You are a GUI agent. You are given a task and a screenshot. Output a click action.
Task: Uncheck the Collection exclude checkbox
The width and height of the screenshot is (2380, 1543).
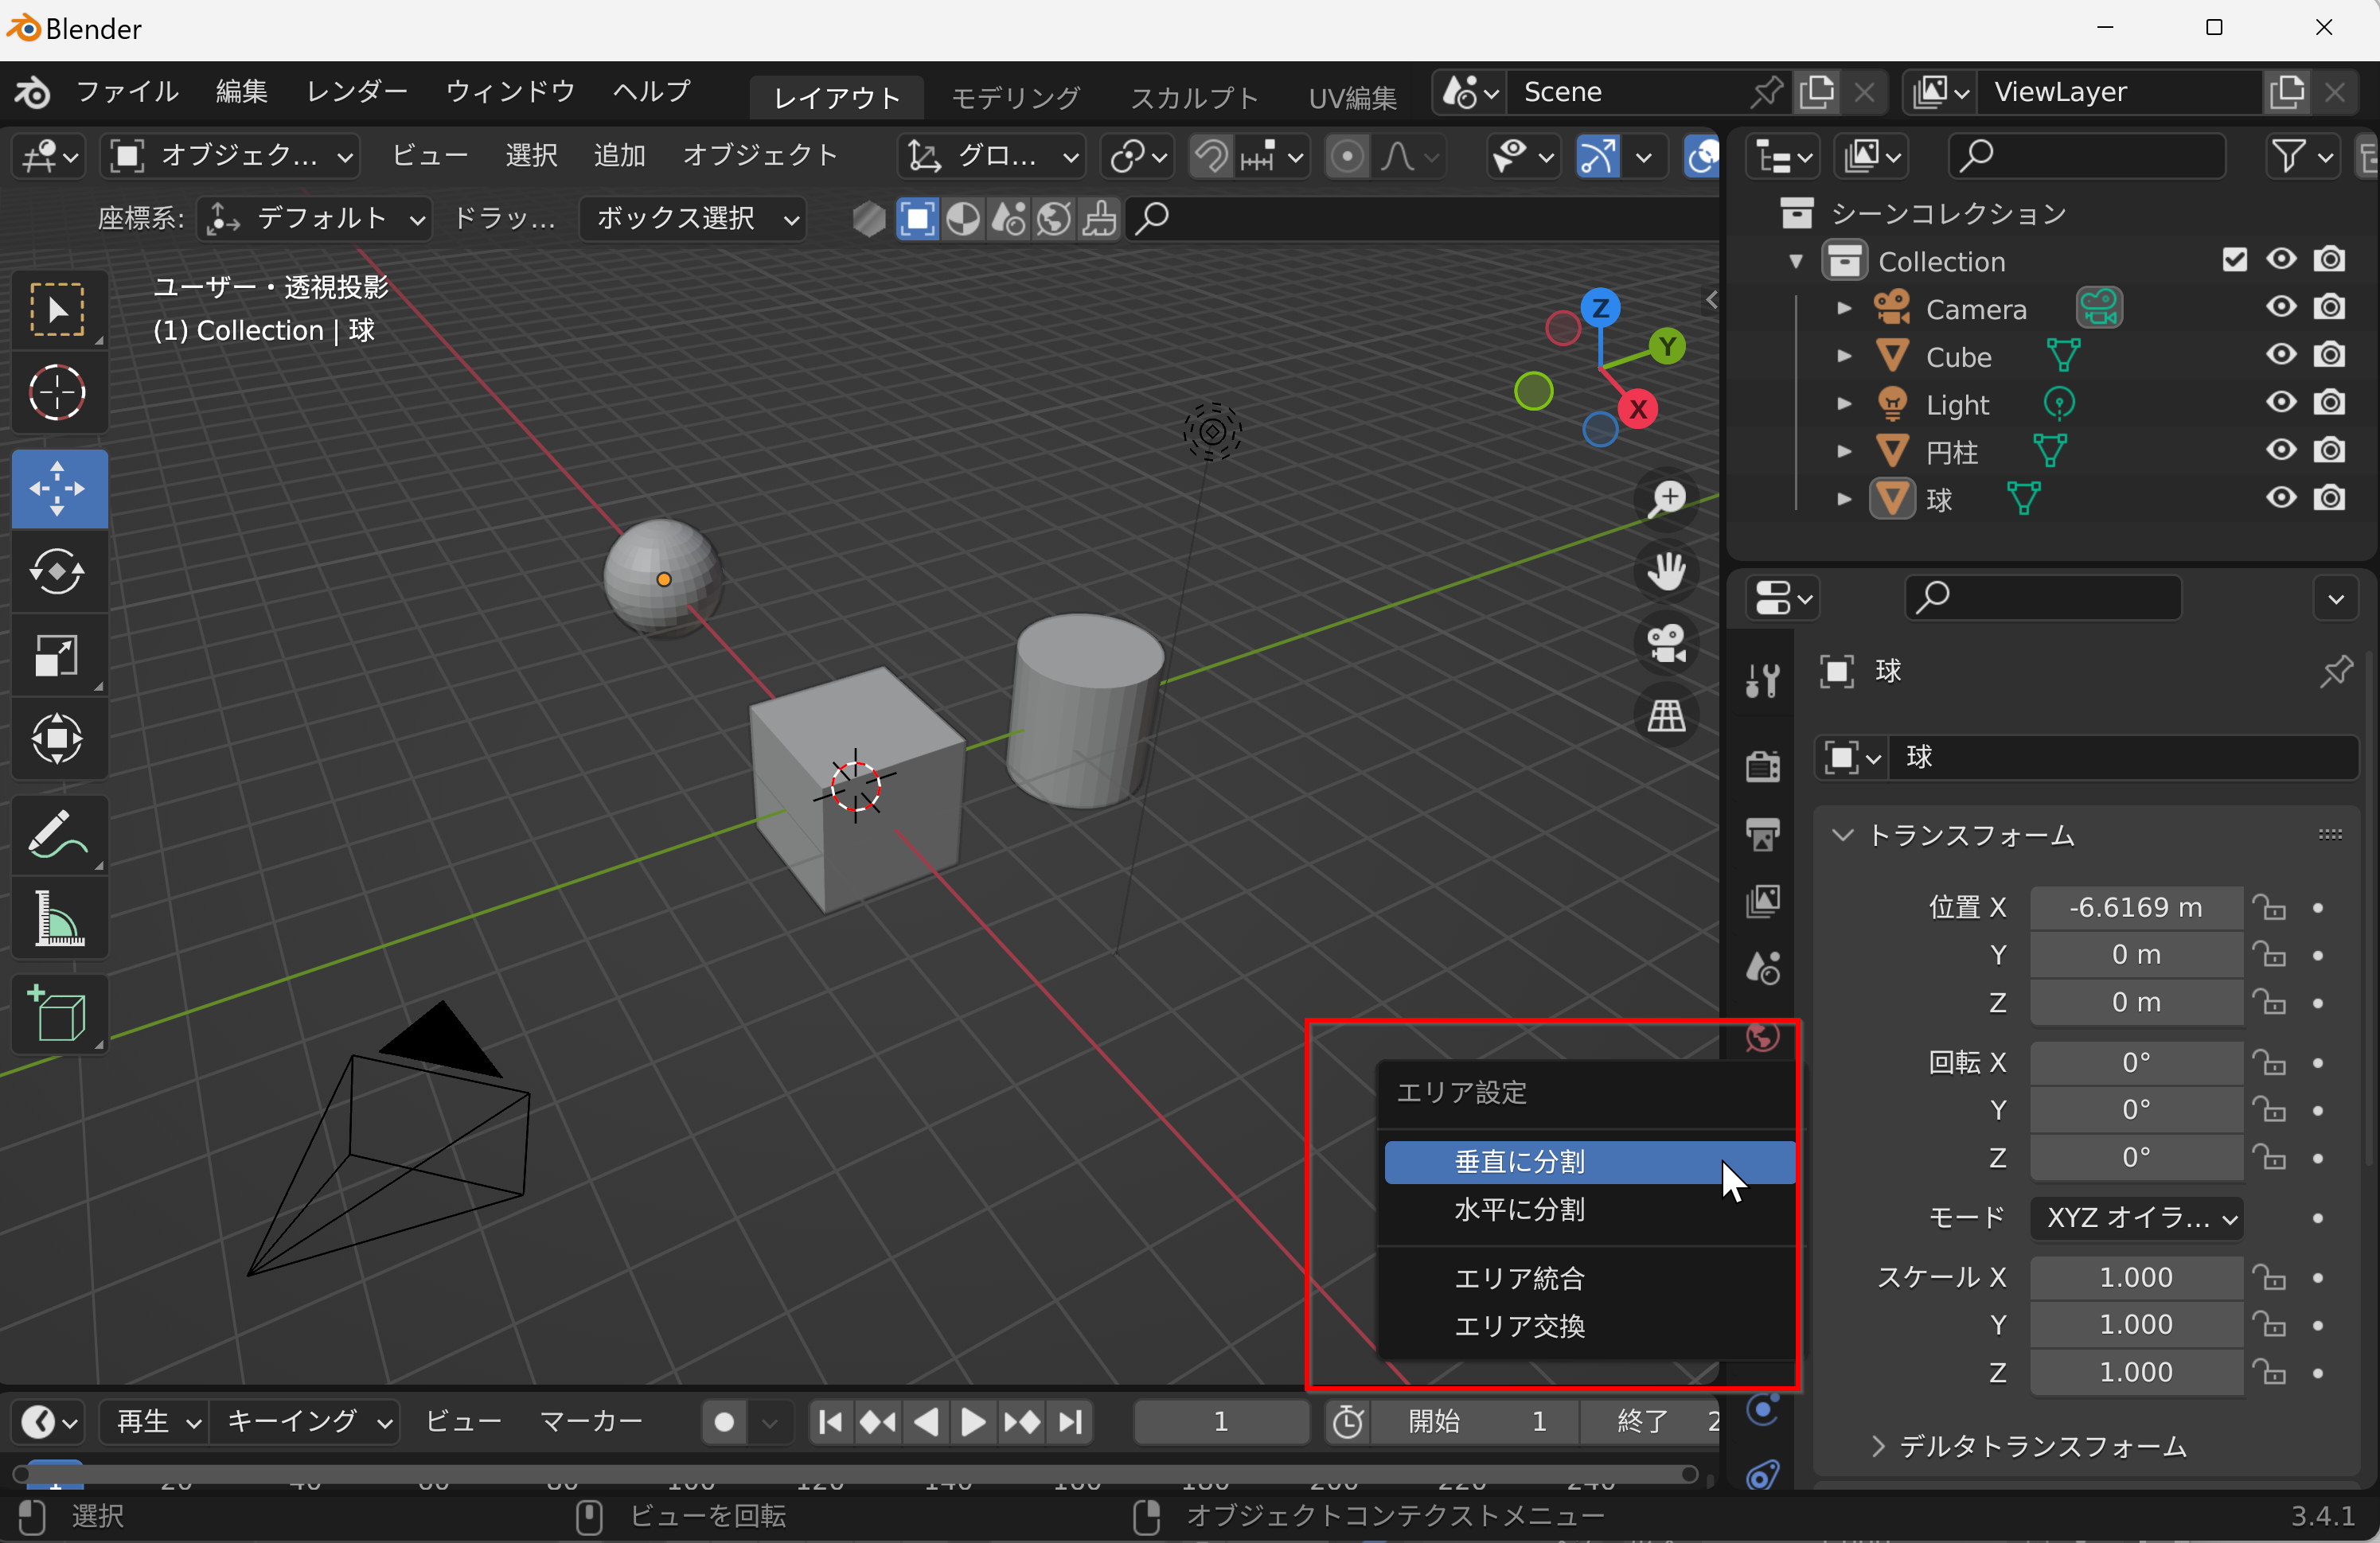[x=2234, y=260]
